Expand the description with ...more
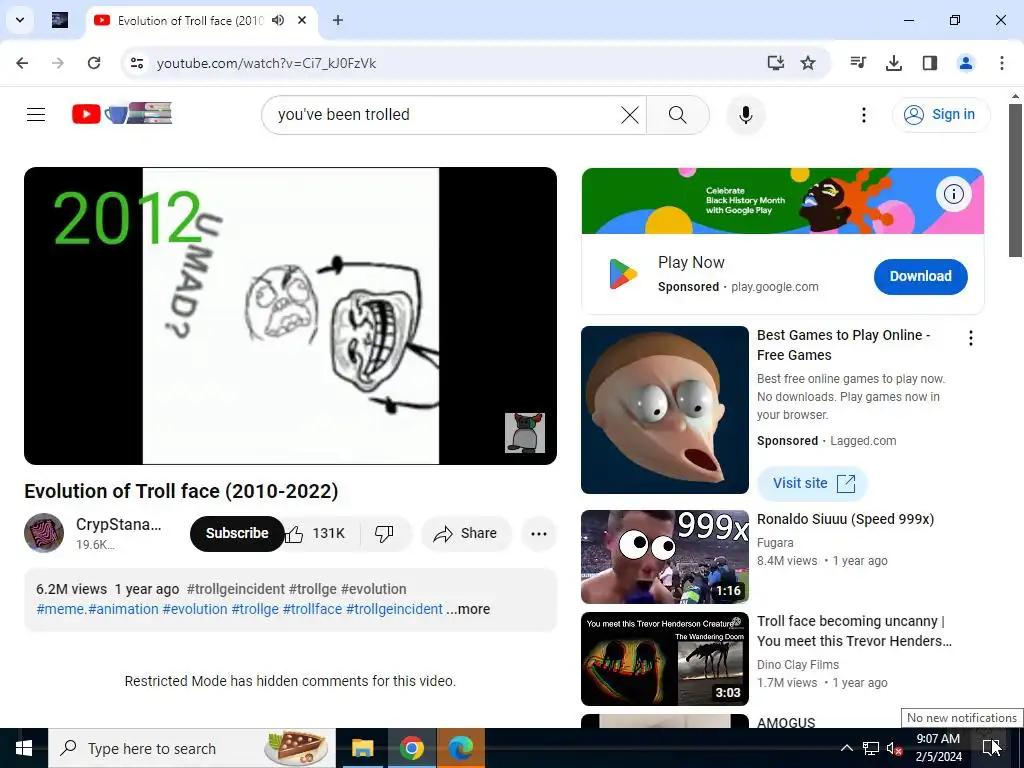1024x768 pixels. pyautogui.click(x=468, y=609)
